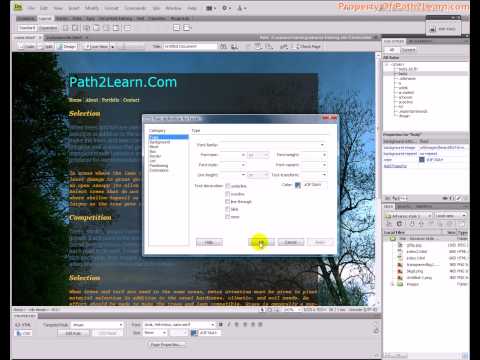The height and width of the screenshot is (360, 480).
Task: Click the Page Properties button
Action: coord(166,344)
